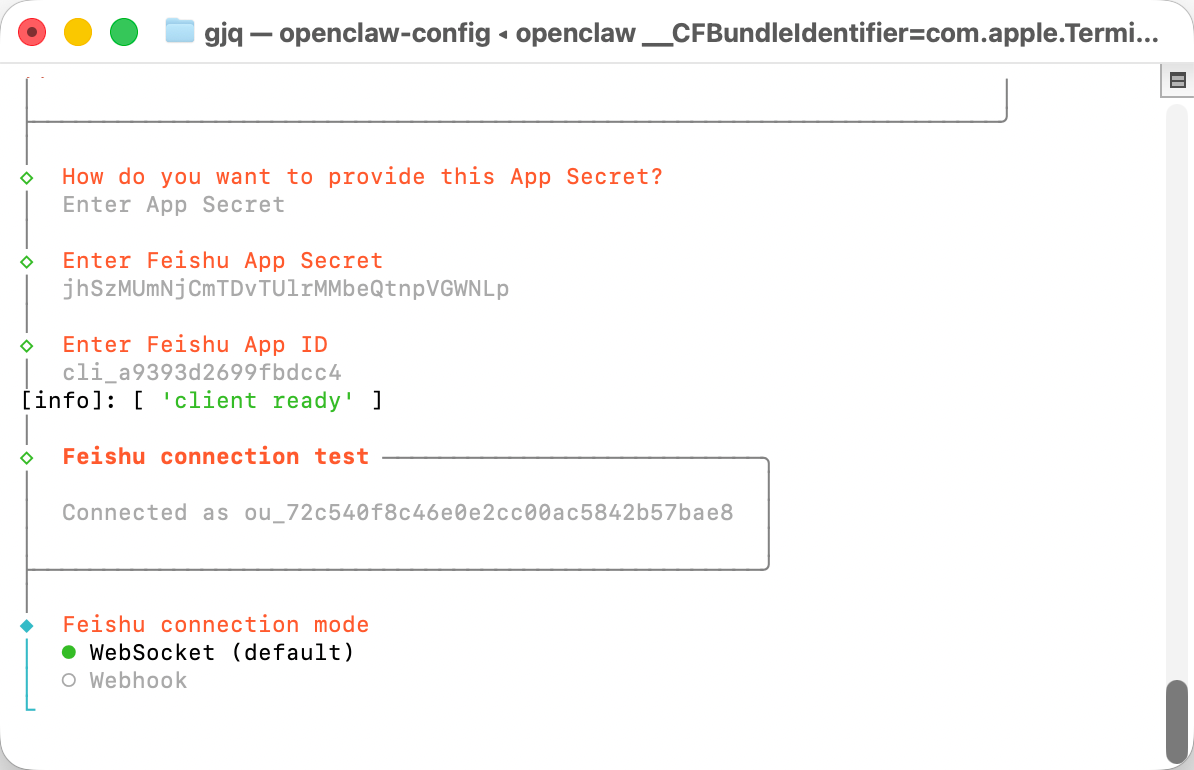Click the yellow minimize window button
The image size is (1194, 770).
(x=78, y=33)
